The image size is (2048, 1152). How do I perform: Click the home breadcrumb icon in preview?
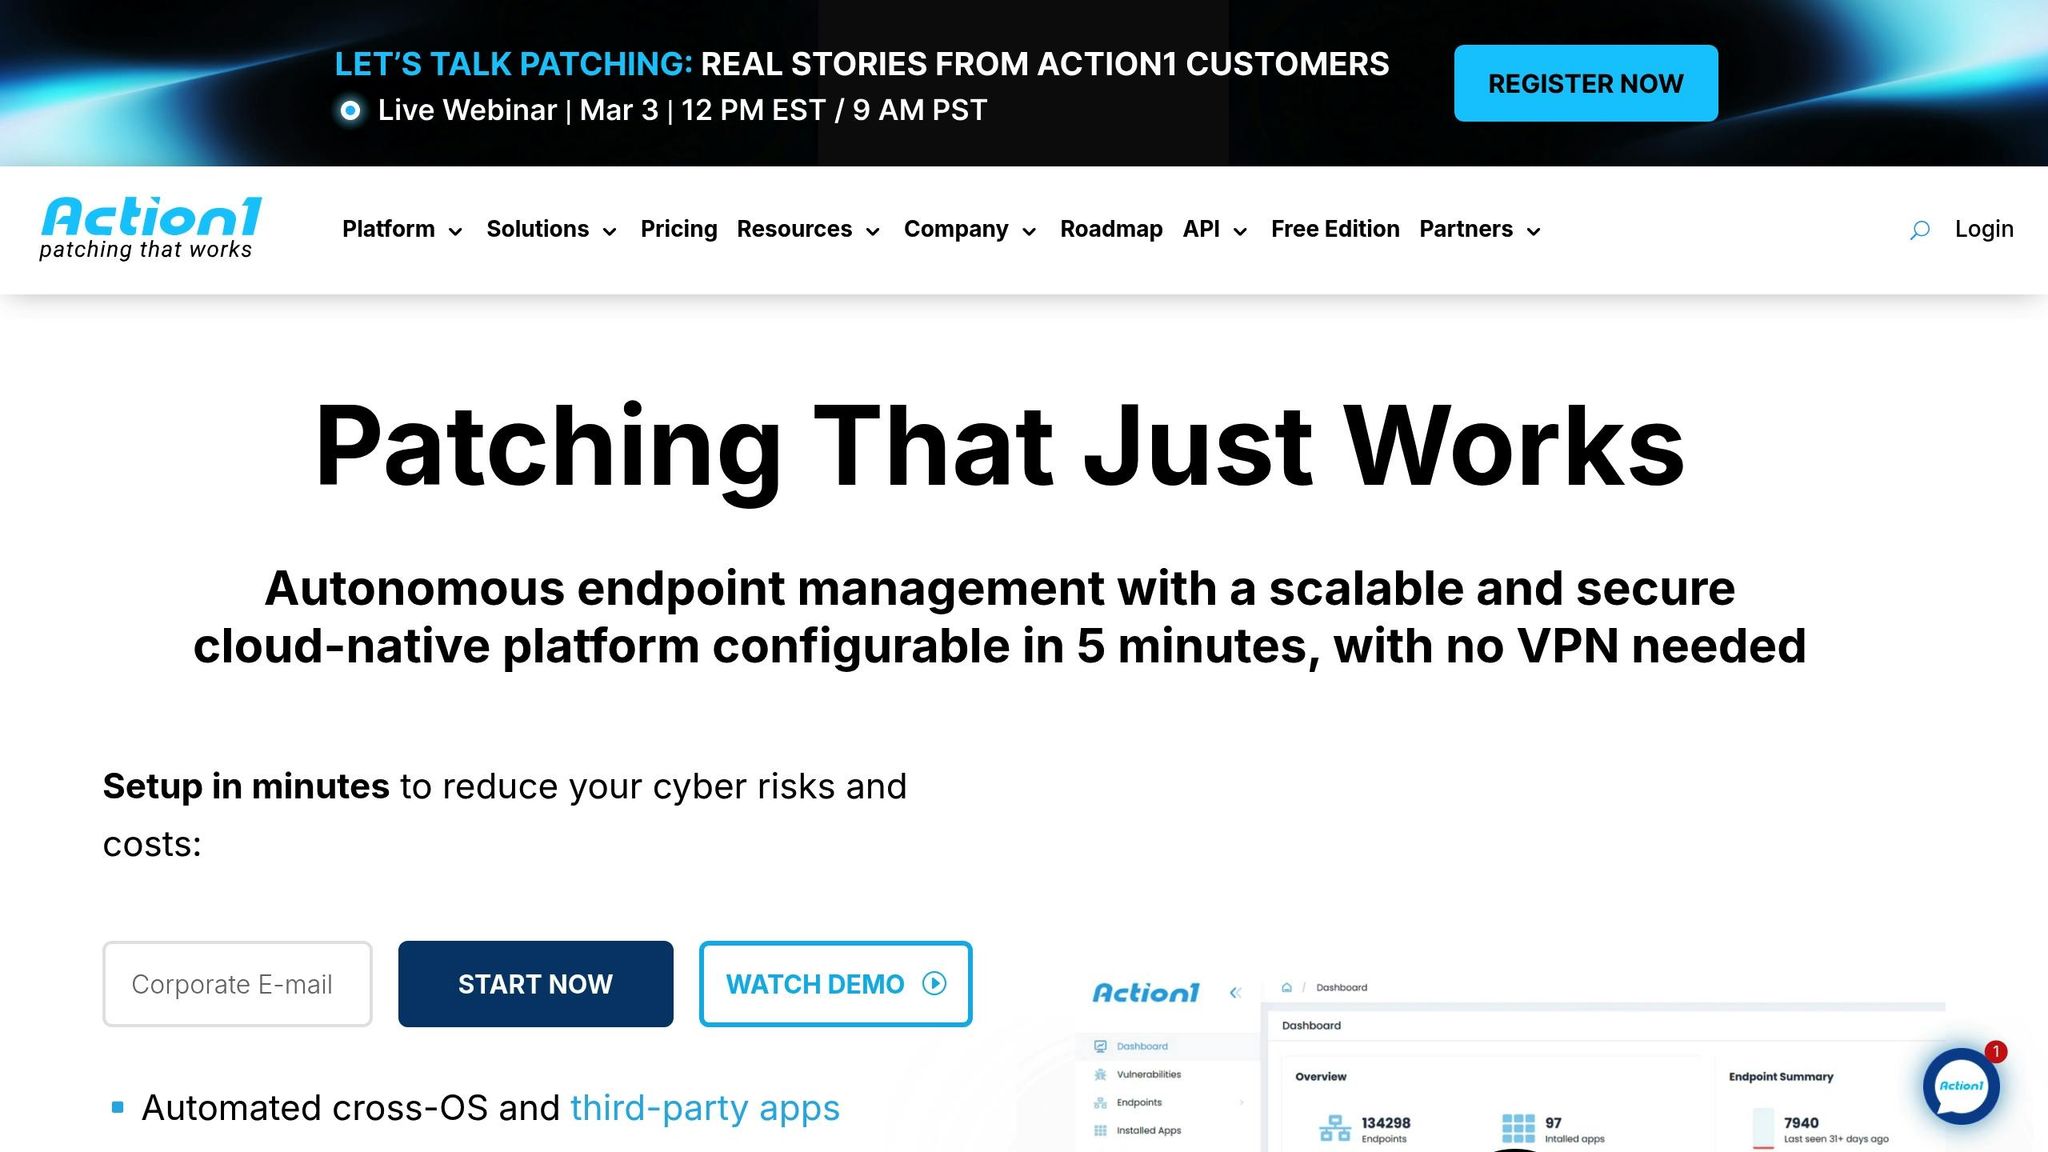coord(1287,988)
